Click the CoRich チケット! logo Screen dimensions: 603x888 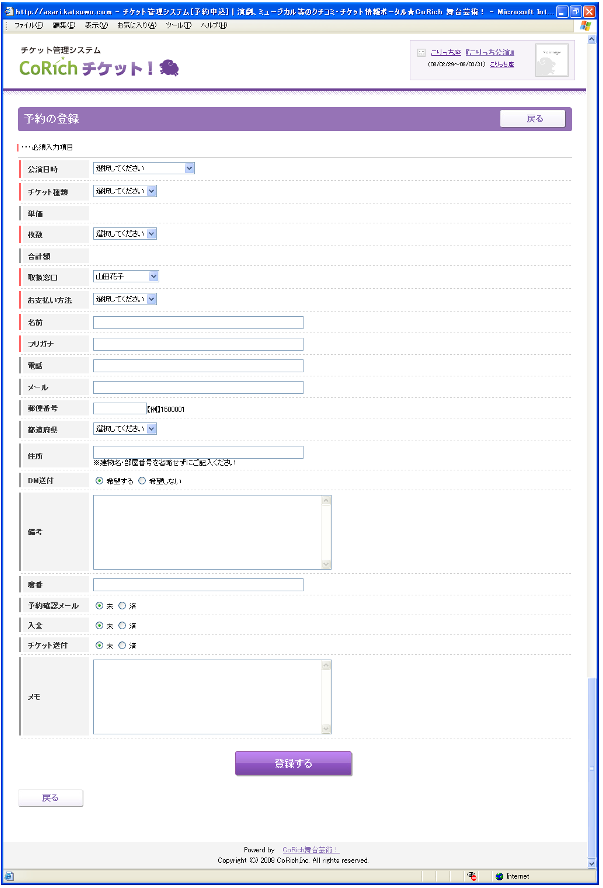pos(99,67)
